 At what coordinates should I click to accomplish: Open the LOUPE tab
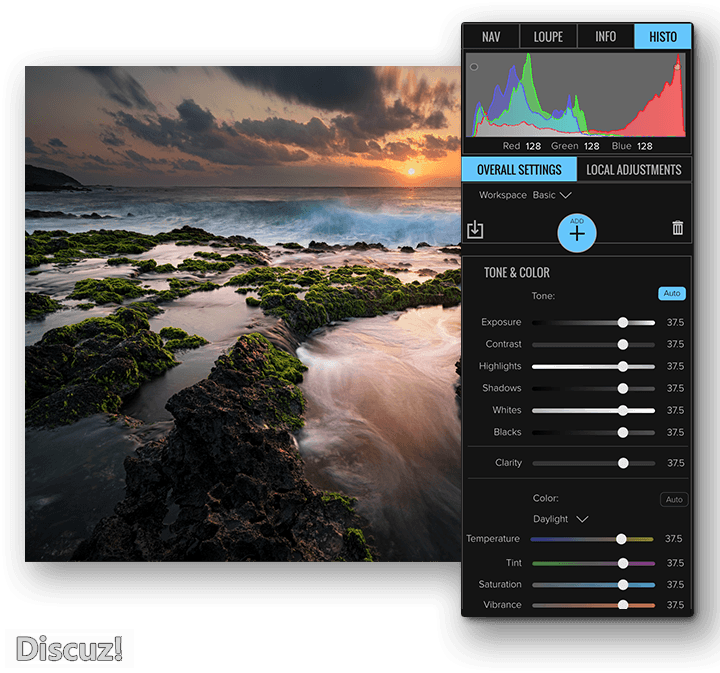pos(548,37)
